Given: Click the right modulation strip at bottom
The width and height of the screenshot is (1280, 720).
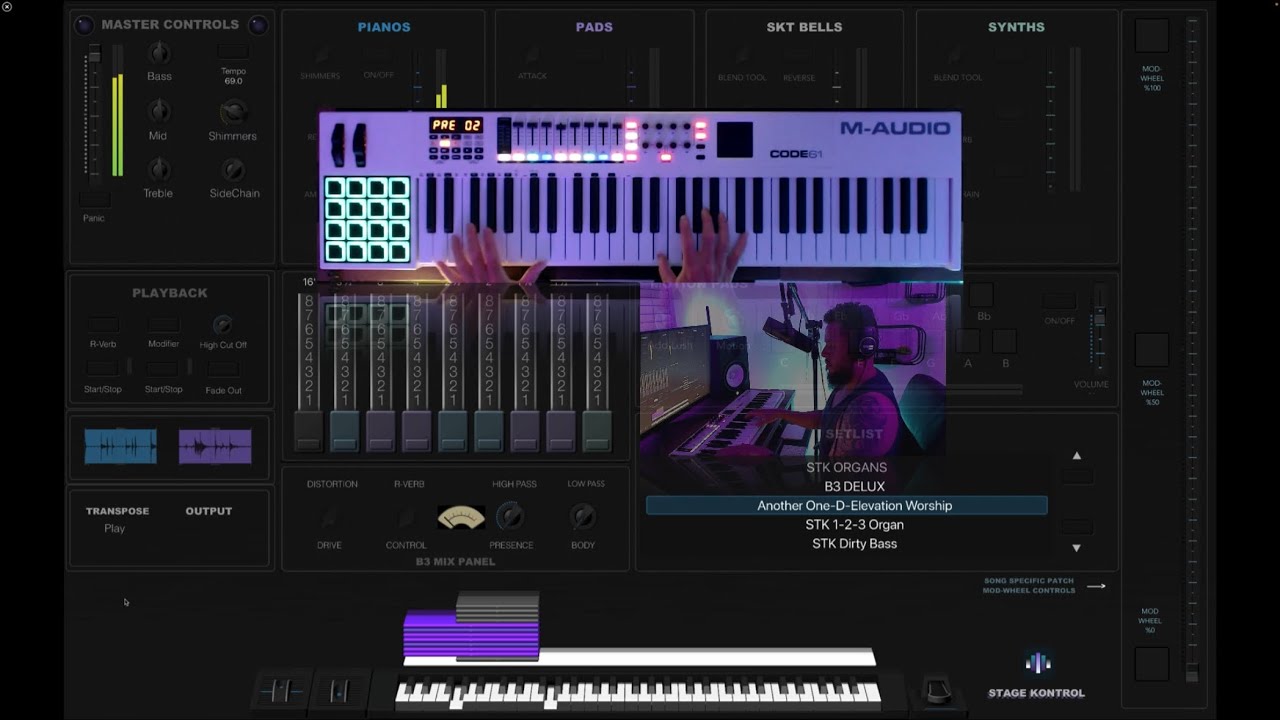Looking at the screenshot, I should pos(339,691).
